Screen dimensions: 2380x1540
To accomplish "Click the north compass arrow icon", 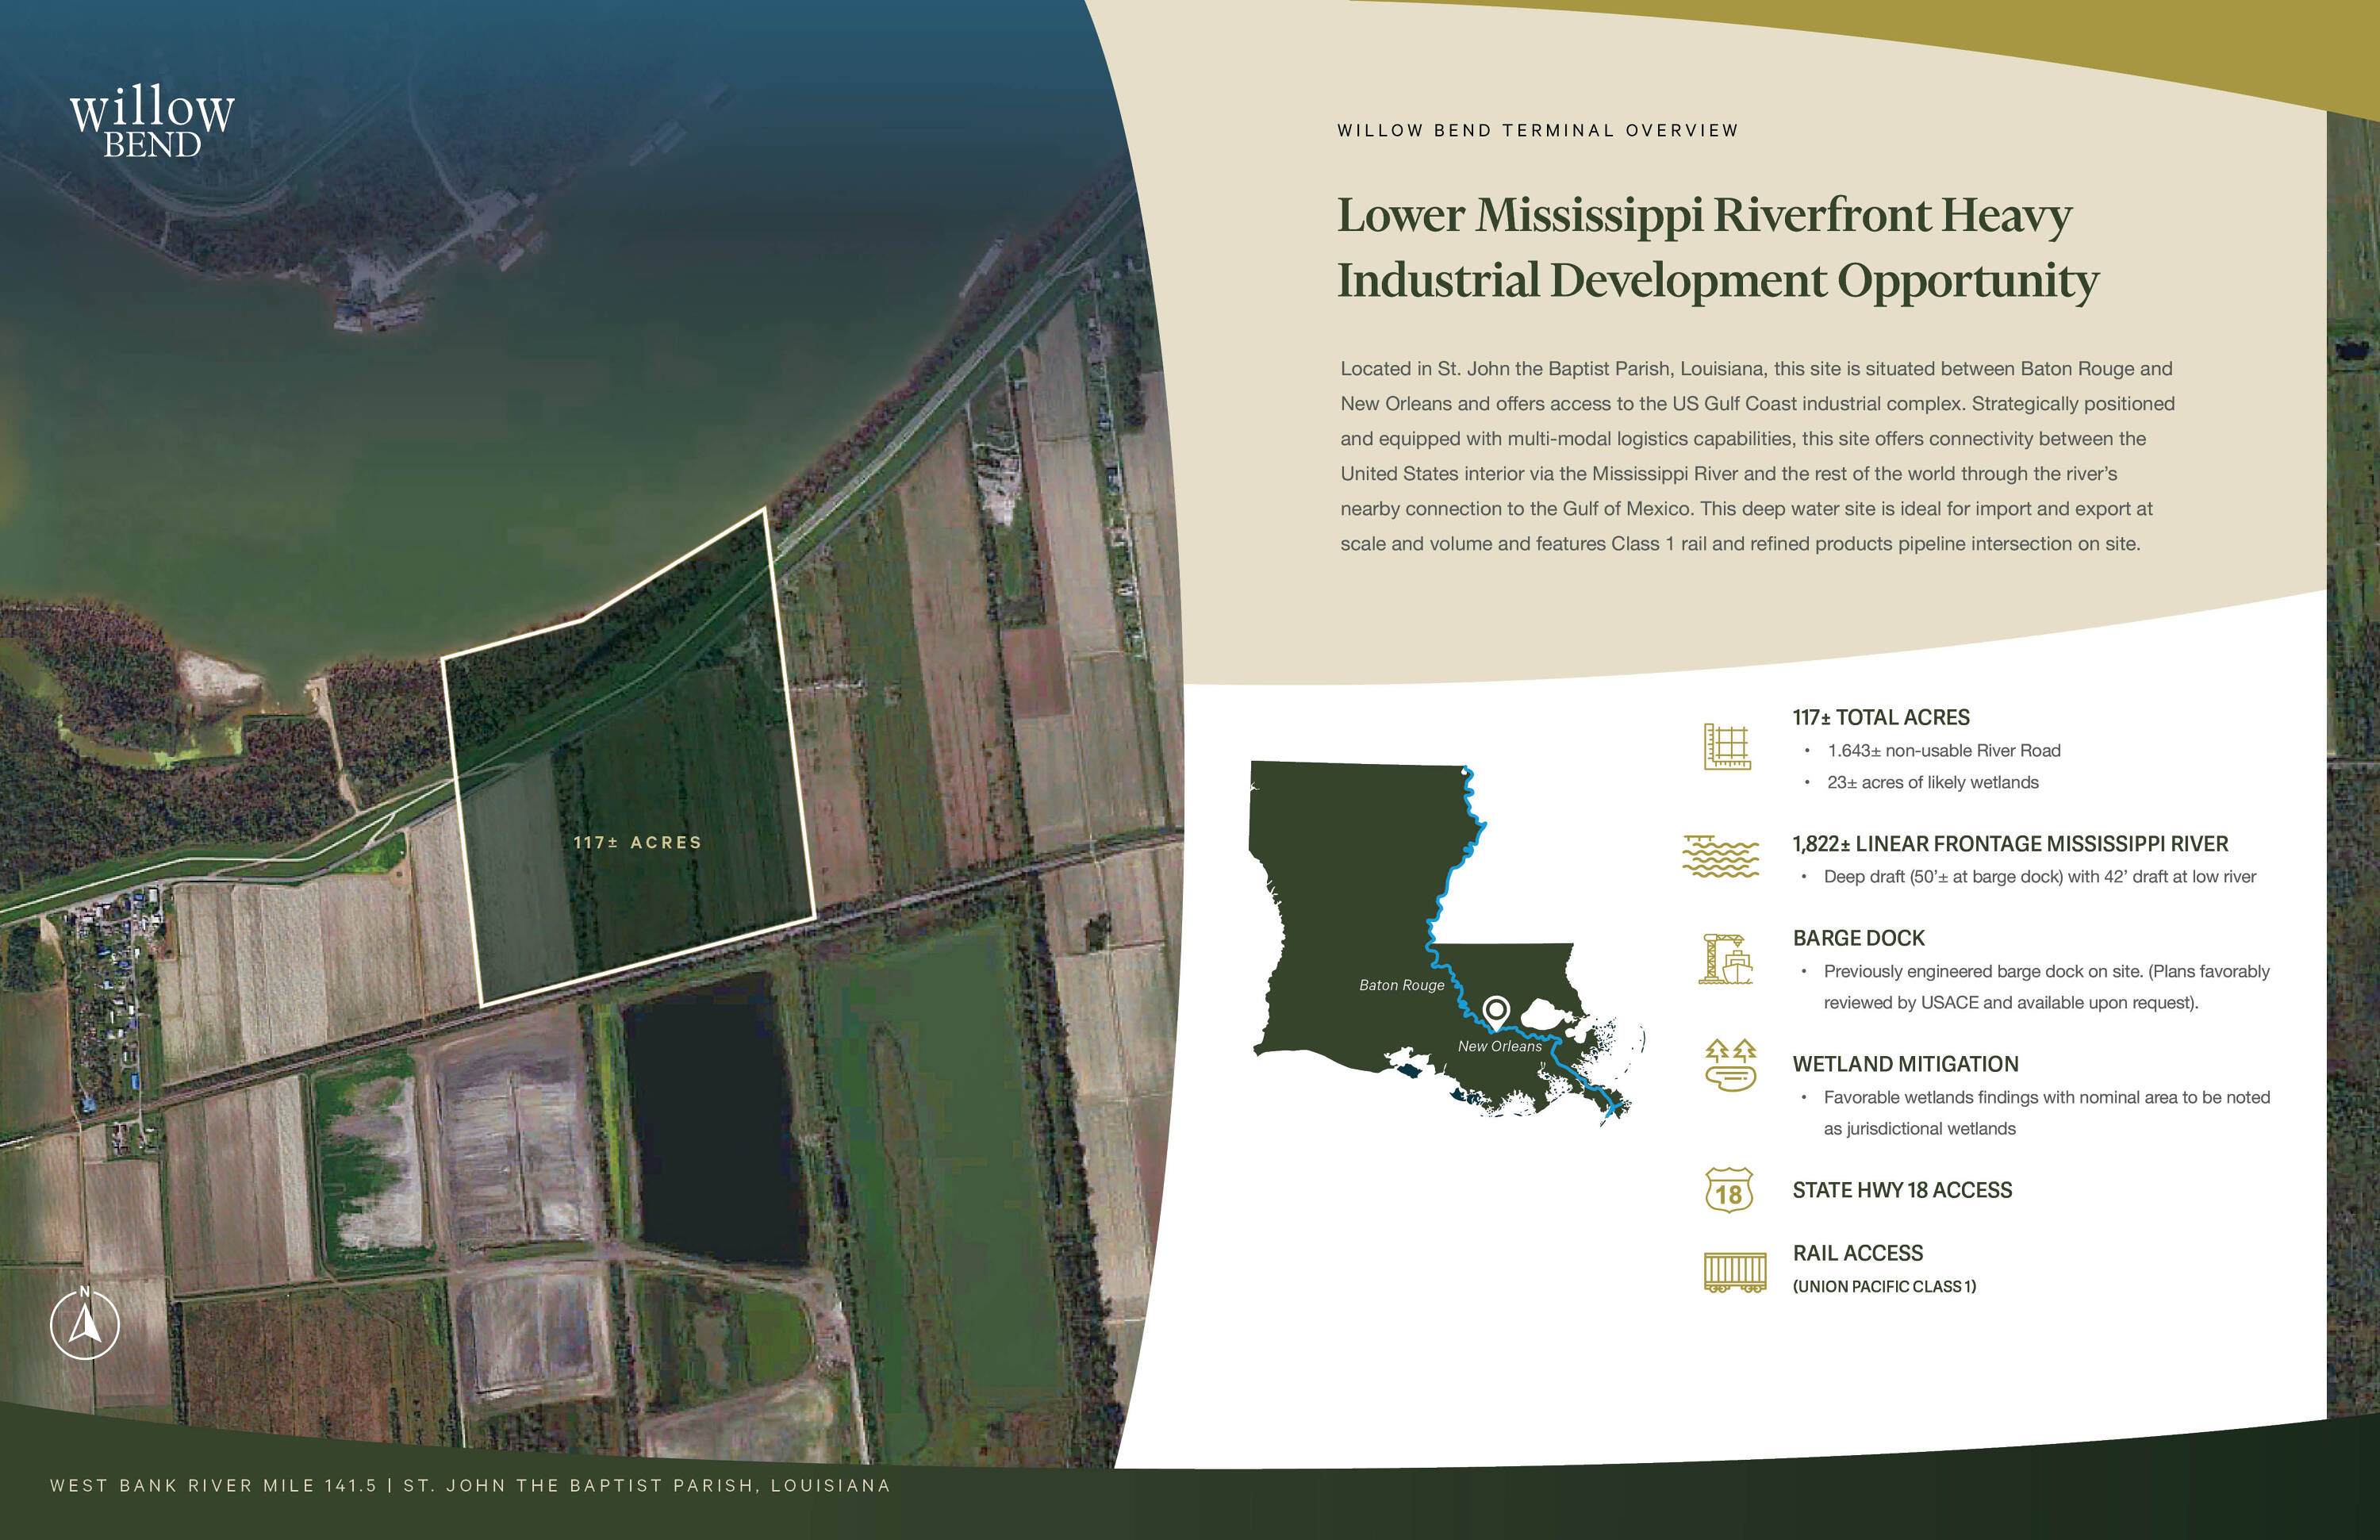I will (x=85, y=1325).
